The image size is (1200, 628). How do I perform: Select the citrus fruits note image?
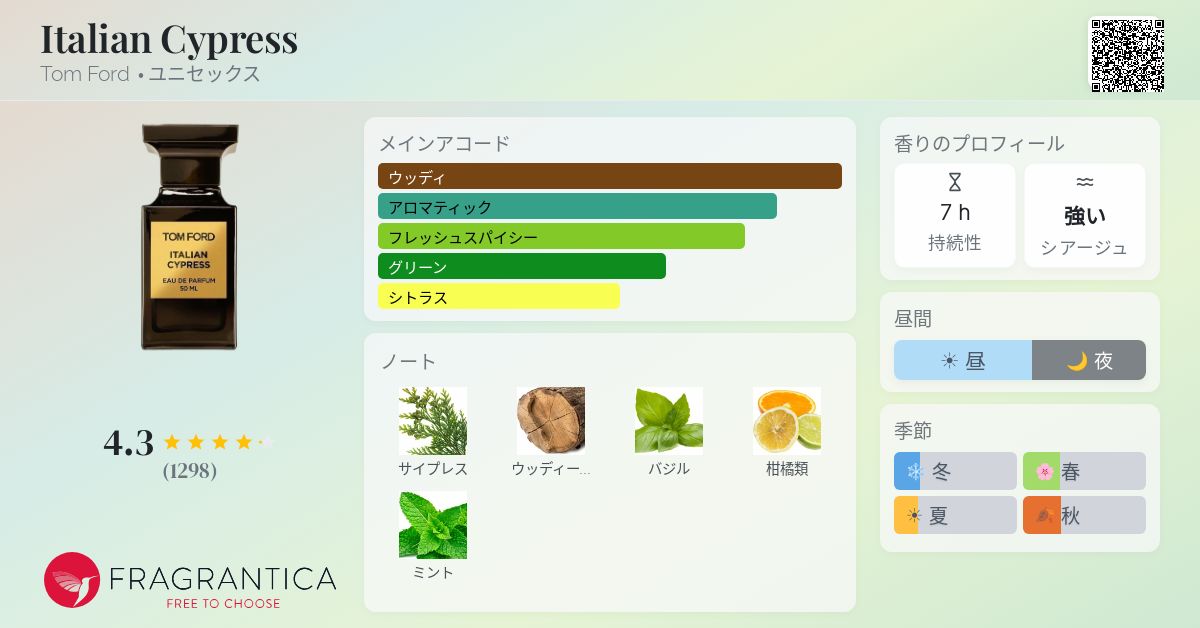pos(787,421)
